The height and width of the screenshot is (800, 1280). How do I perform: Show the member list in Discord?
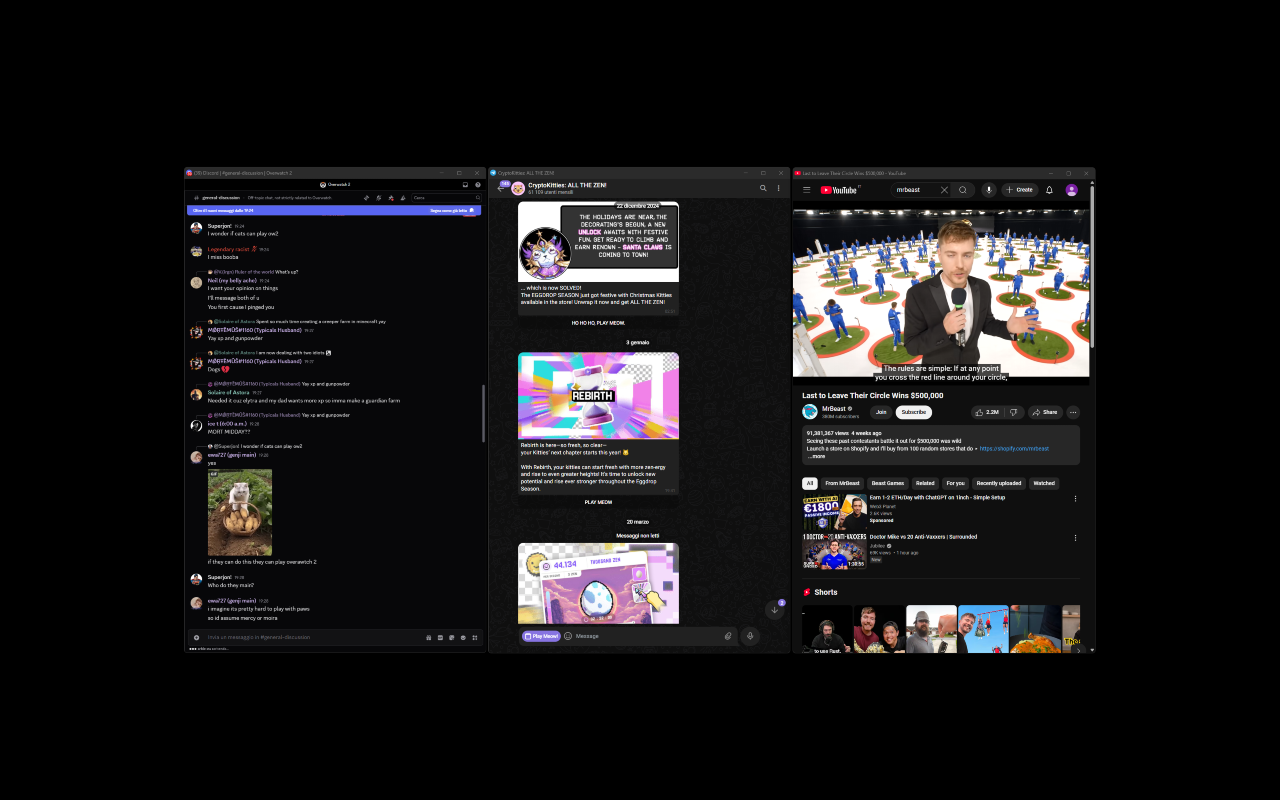[x=403, y=197]
